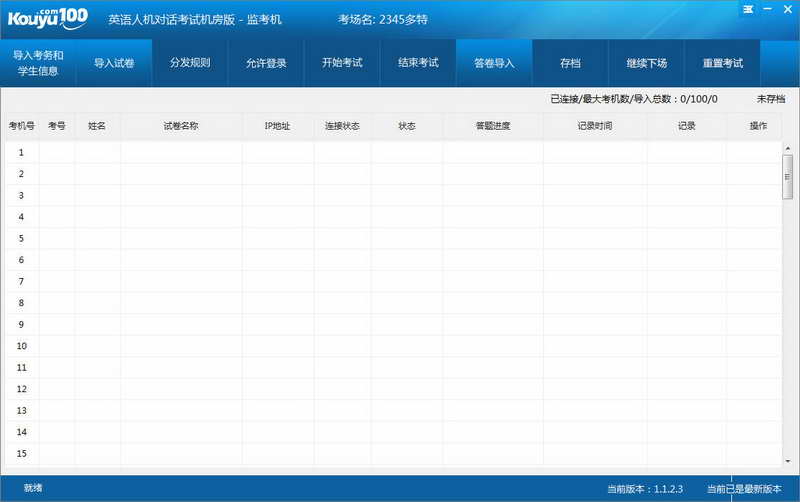Sort by 考机号 column header
Image resolution: width=800 pixels, height=502 pixels.
click(22, 126)
